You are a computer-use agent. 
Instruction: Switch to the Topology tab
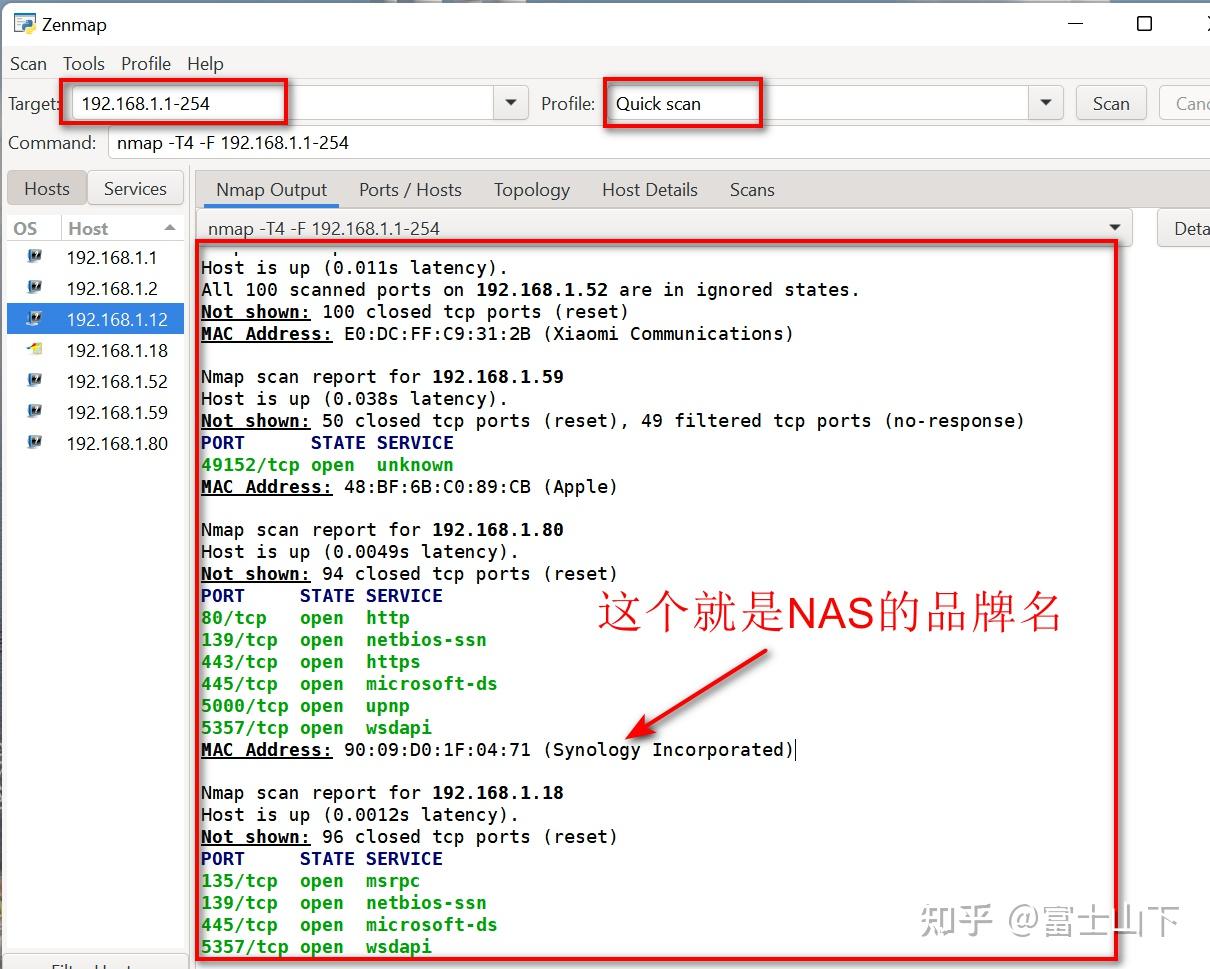click(531, 189)
